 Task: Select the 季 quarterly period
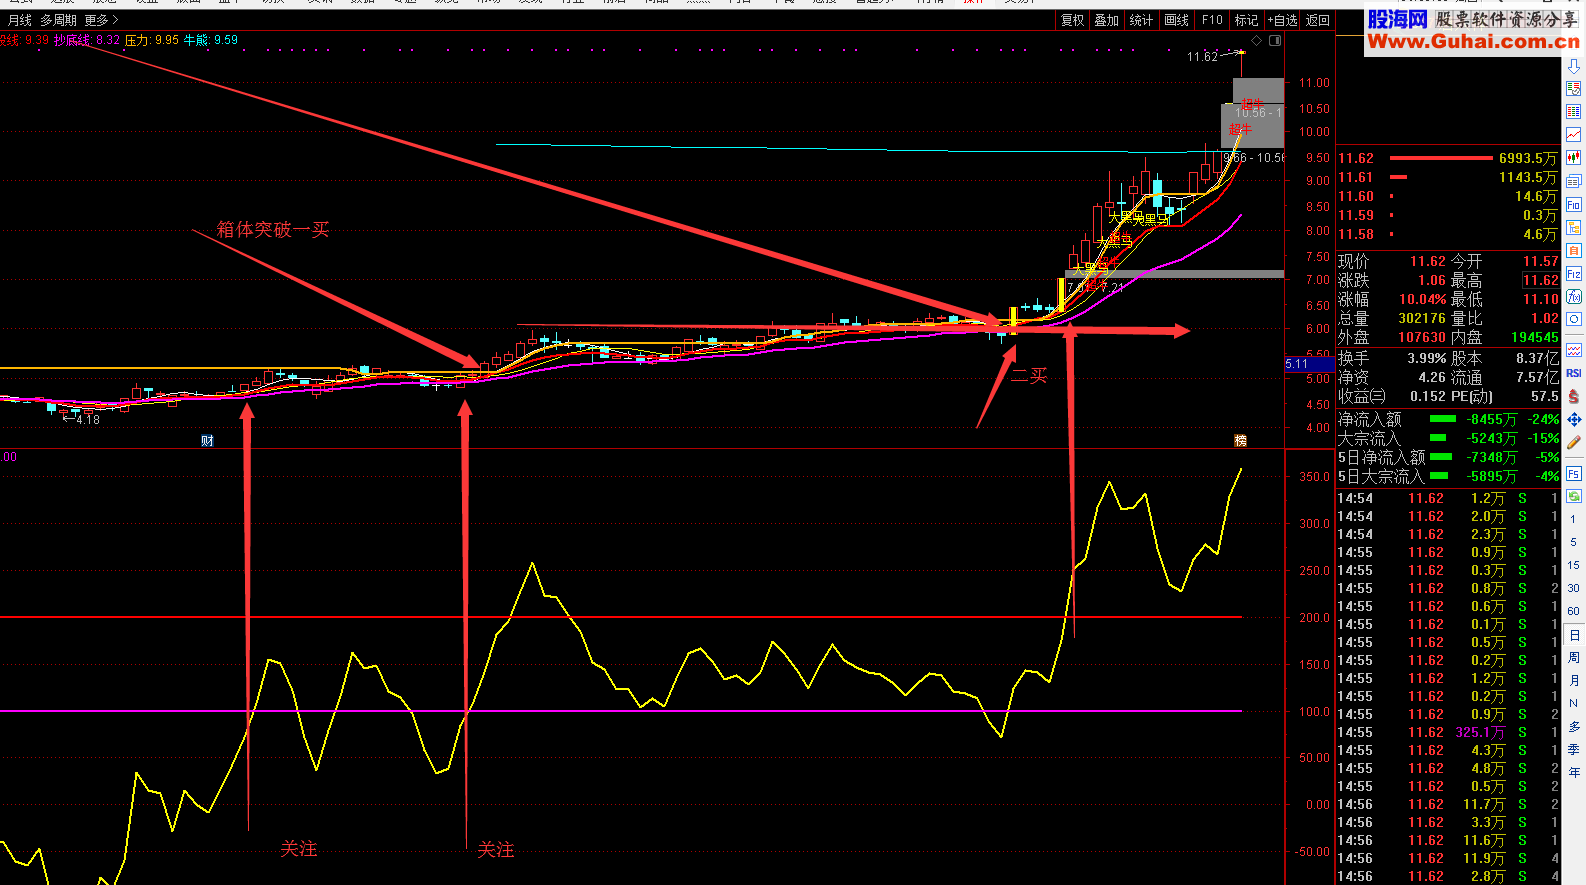pos(1574,749)
